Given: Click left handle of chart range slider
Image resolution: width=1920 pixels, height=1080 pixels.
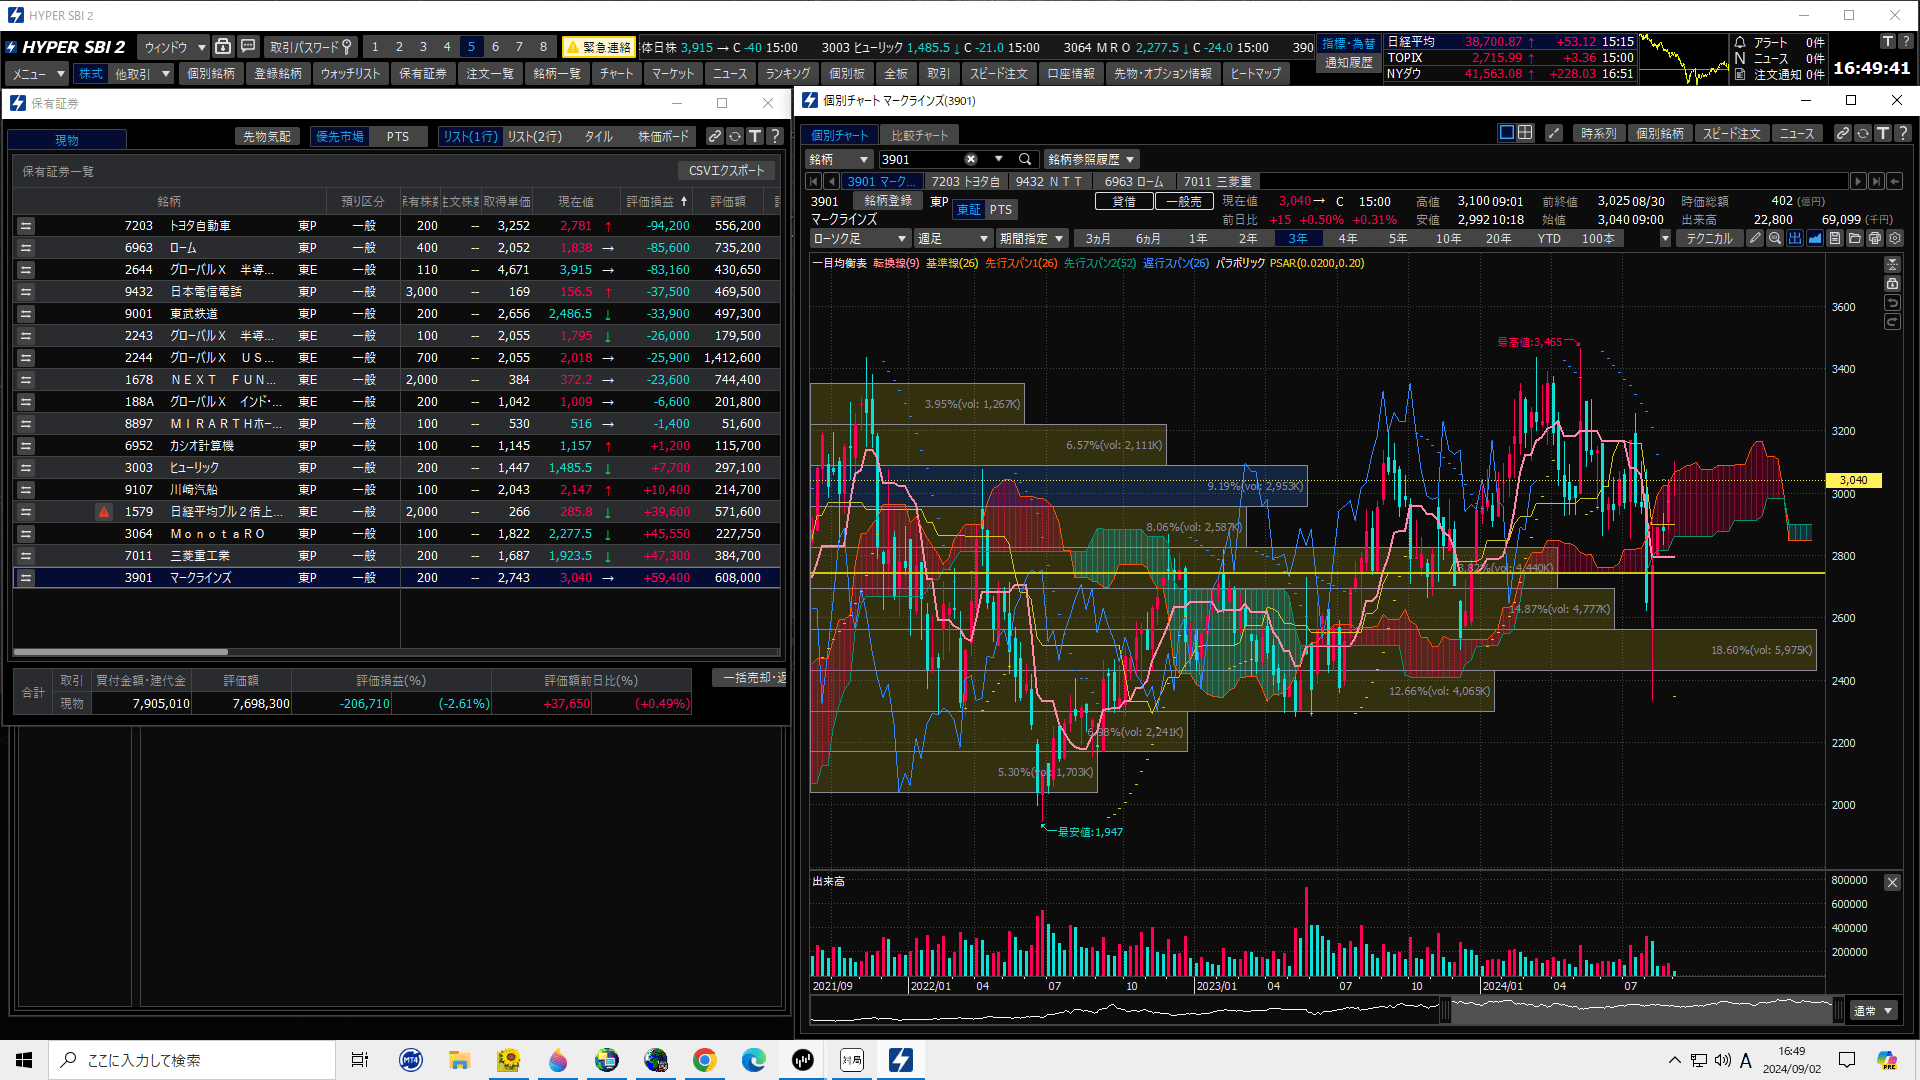Looking at the screenshot, I should (x=1445, y=1011).
